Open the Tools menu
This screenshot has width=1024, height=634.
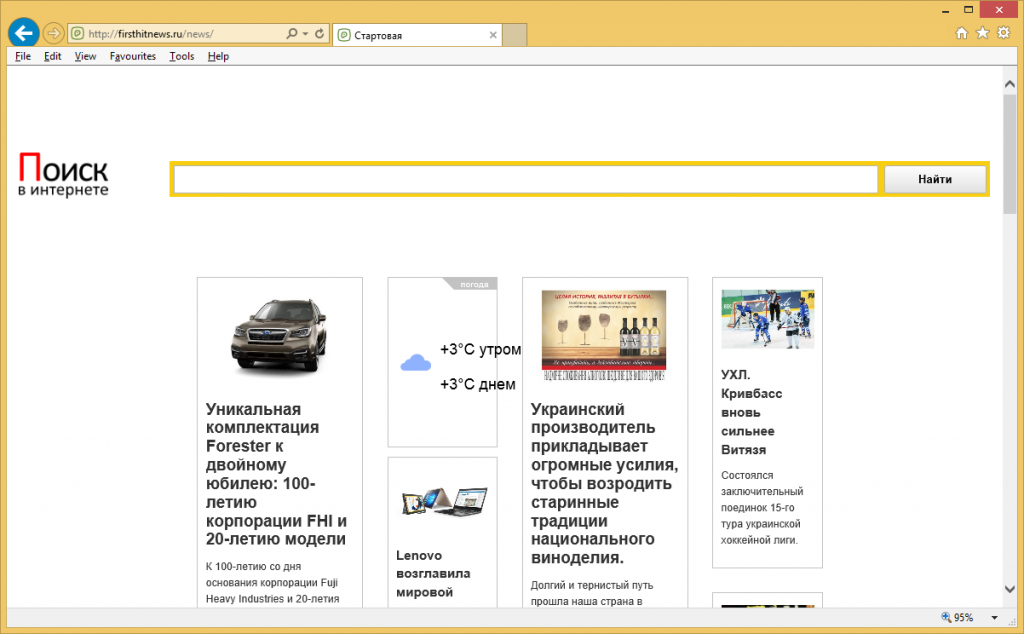(x=181, y=56)
